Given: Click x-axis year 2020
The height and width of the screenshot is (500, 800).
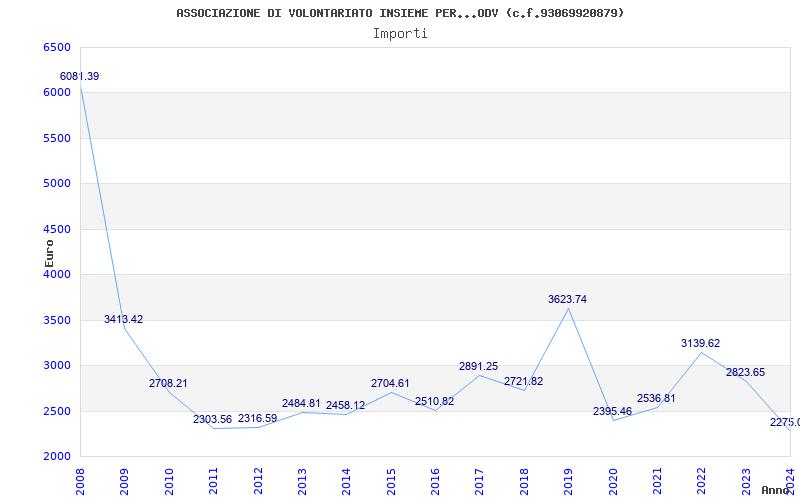Looking at the screenshot, I should tap(613, 482).
